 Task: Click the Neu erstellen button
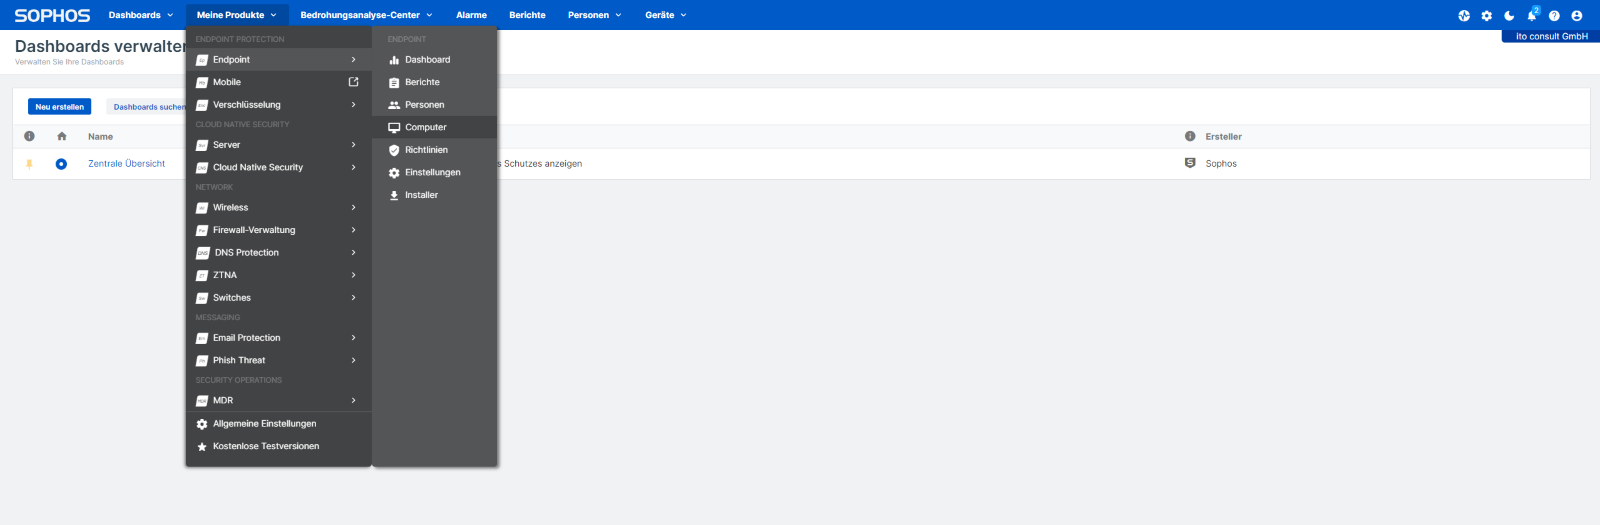(x=59, y=107)
